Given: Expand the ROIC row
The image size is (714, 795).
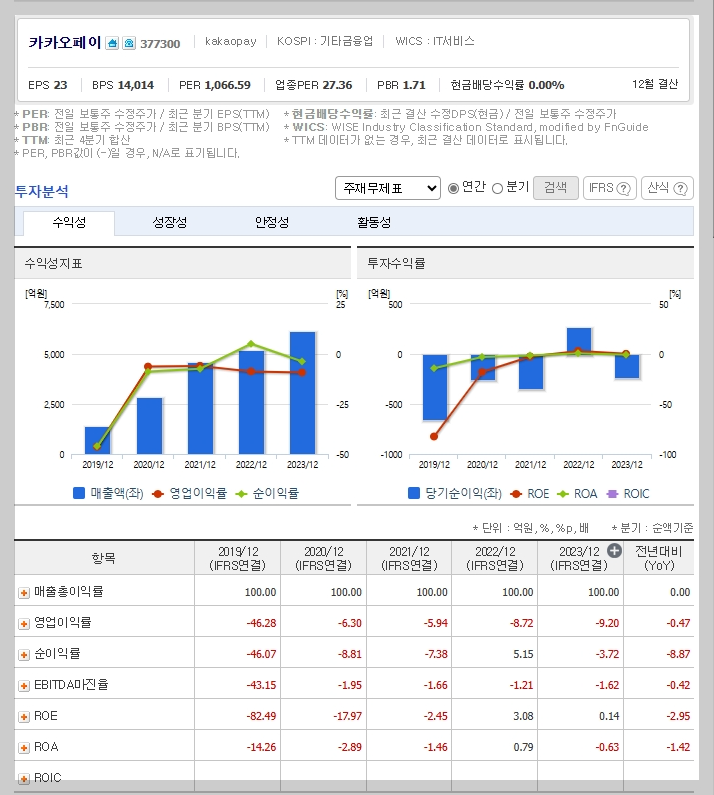Looking at the screenshot, I should [x=24, y=779].
